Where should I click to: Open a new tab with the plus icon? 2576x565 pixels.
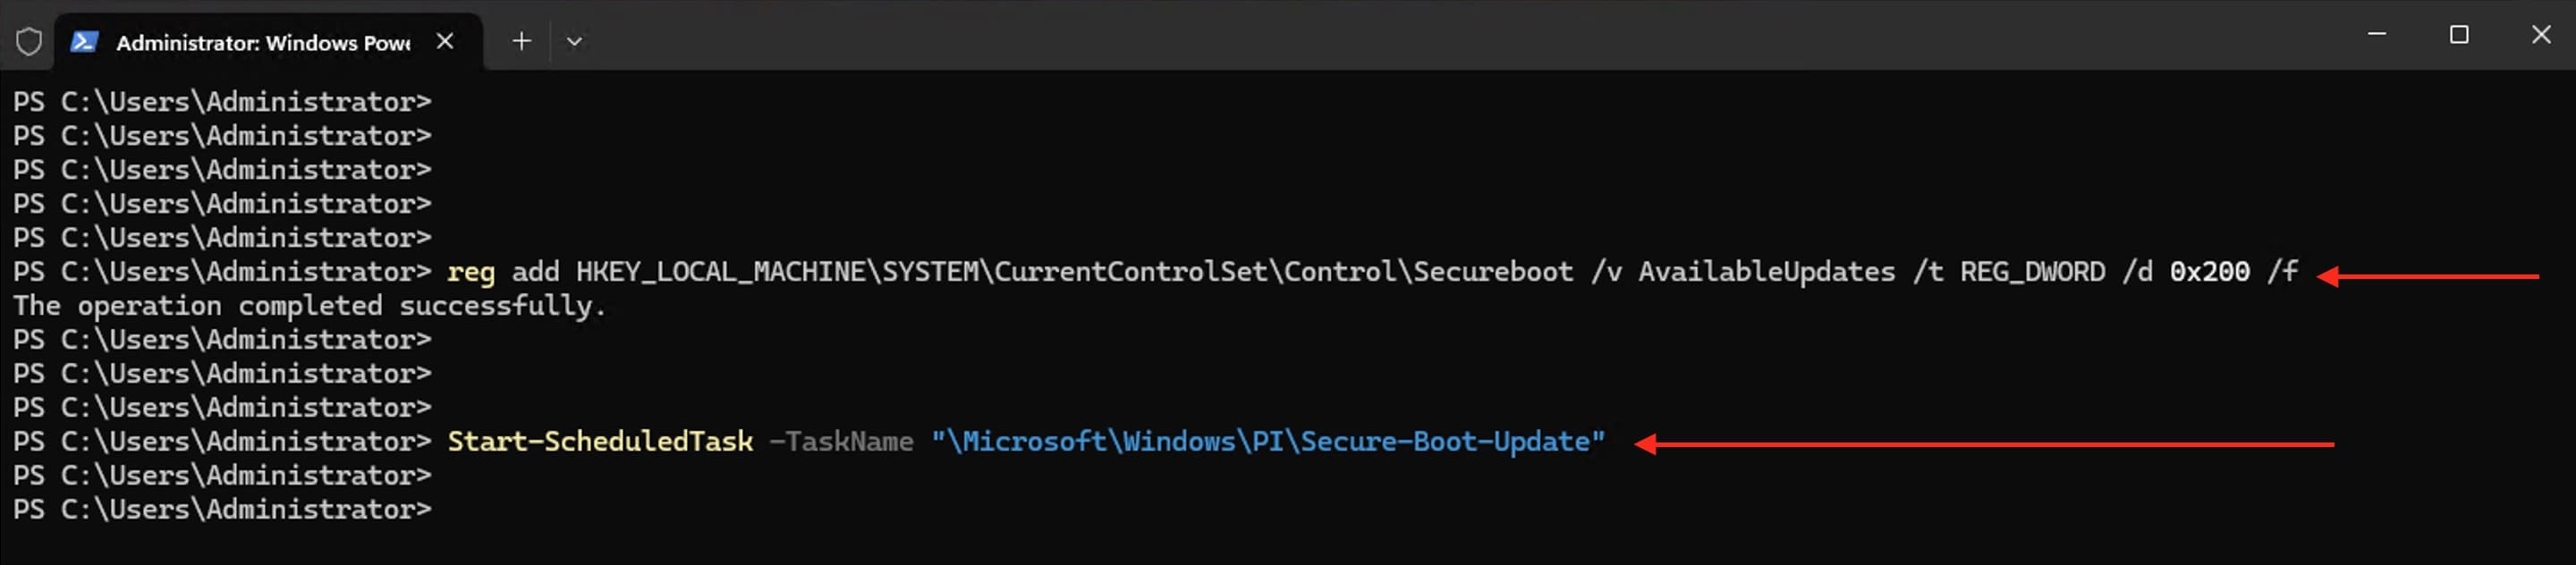pos(521,41)
